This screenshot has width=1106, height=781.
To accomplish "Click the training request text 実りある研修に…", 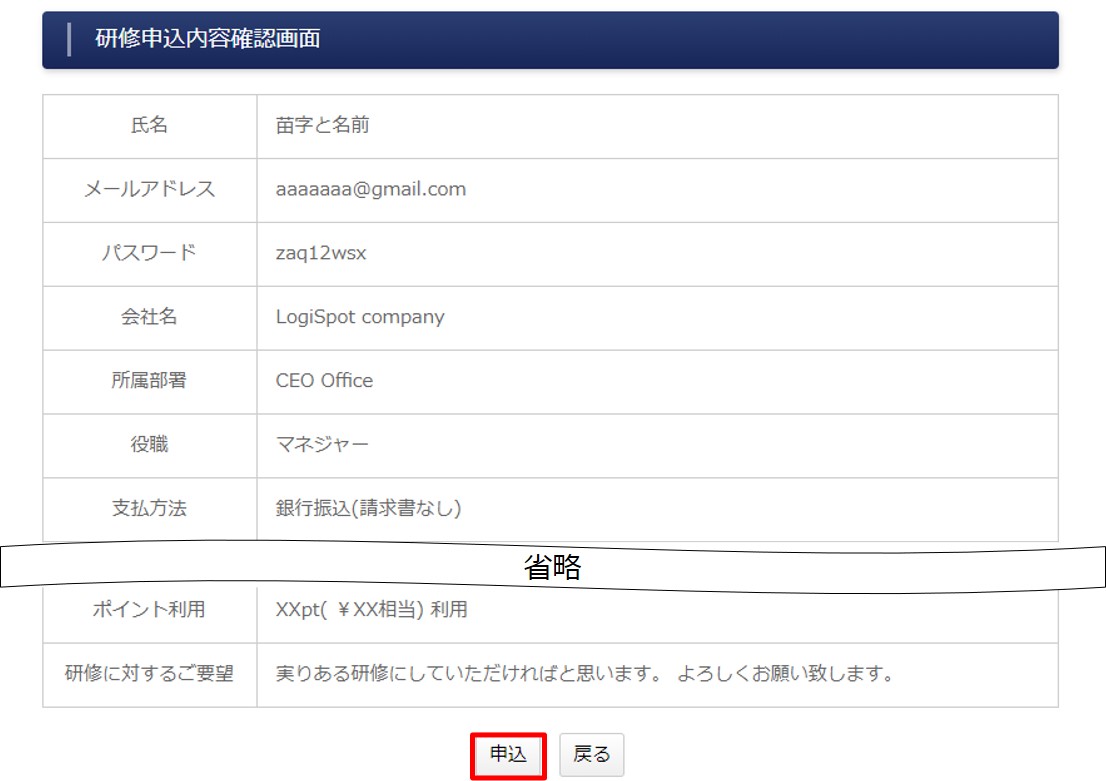I will (584, 674).
